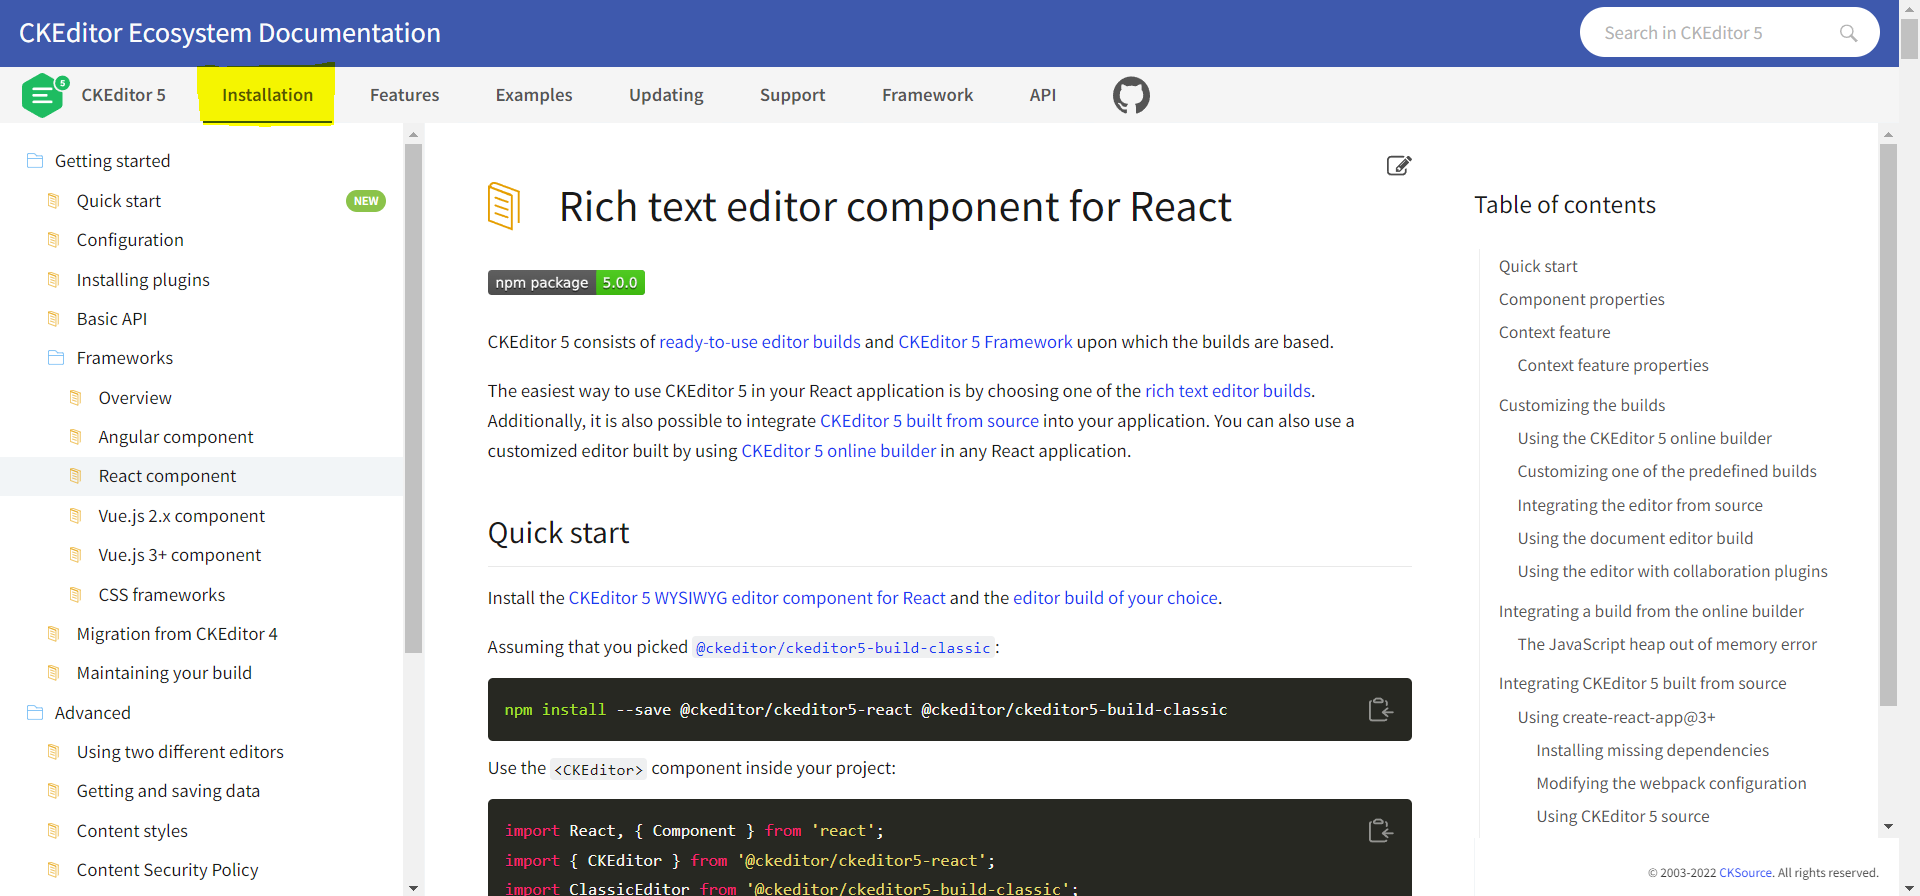Click the edit page pencil icon
This screenshot has width=1920, height=896.
pos(1398,165)
